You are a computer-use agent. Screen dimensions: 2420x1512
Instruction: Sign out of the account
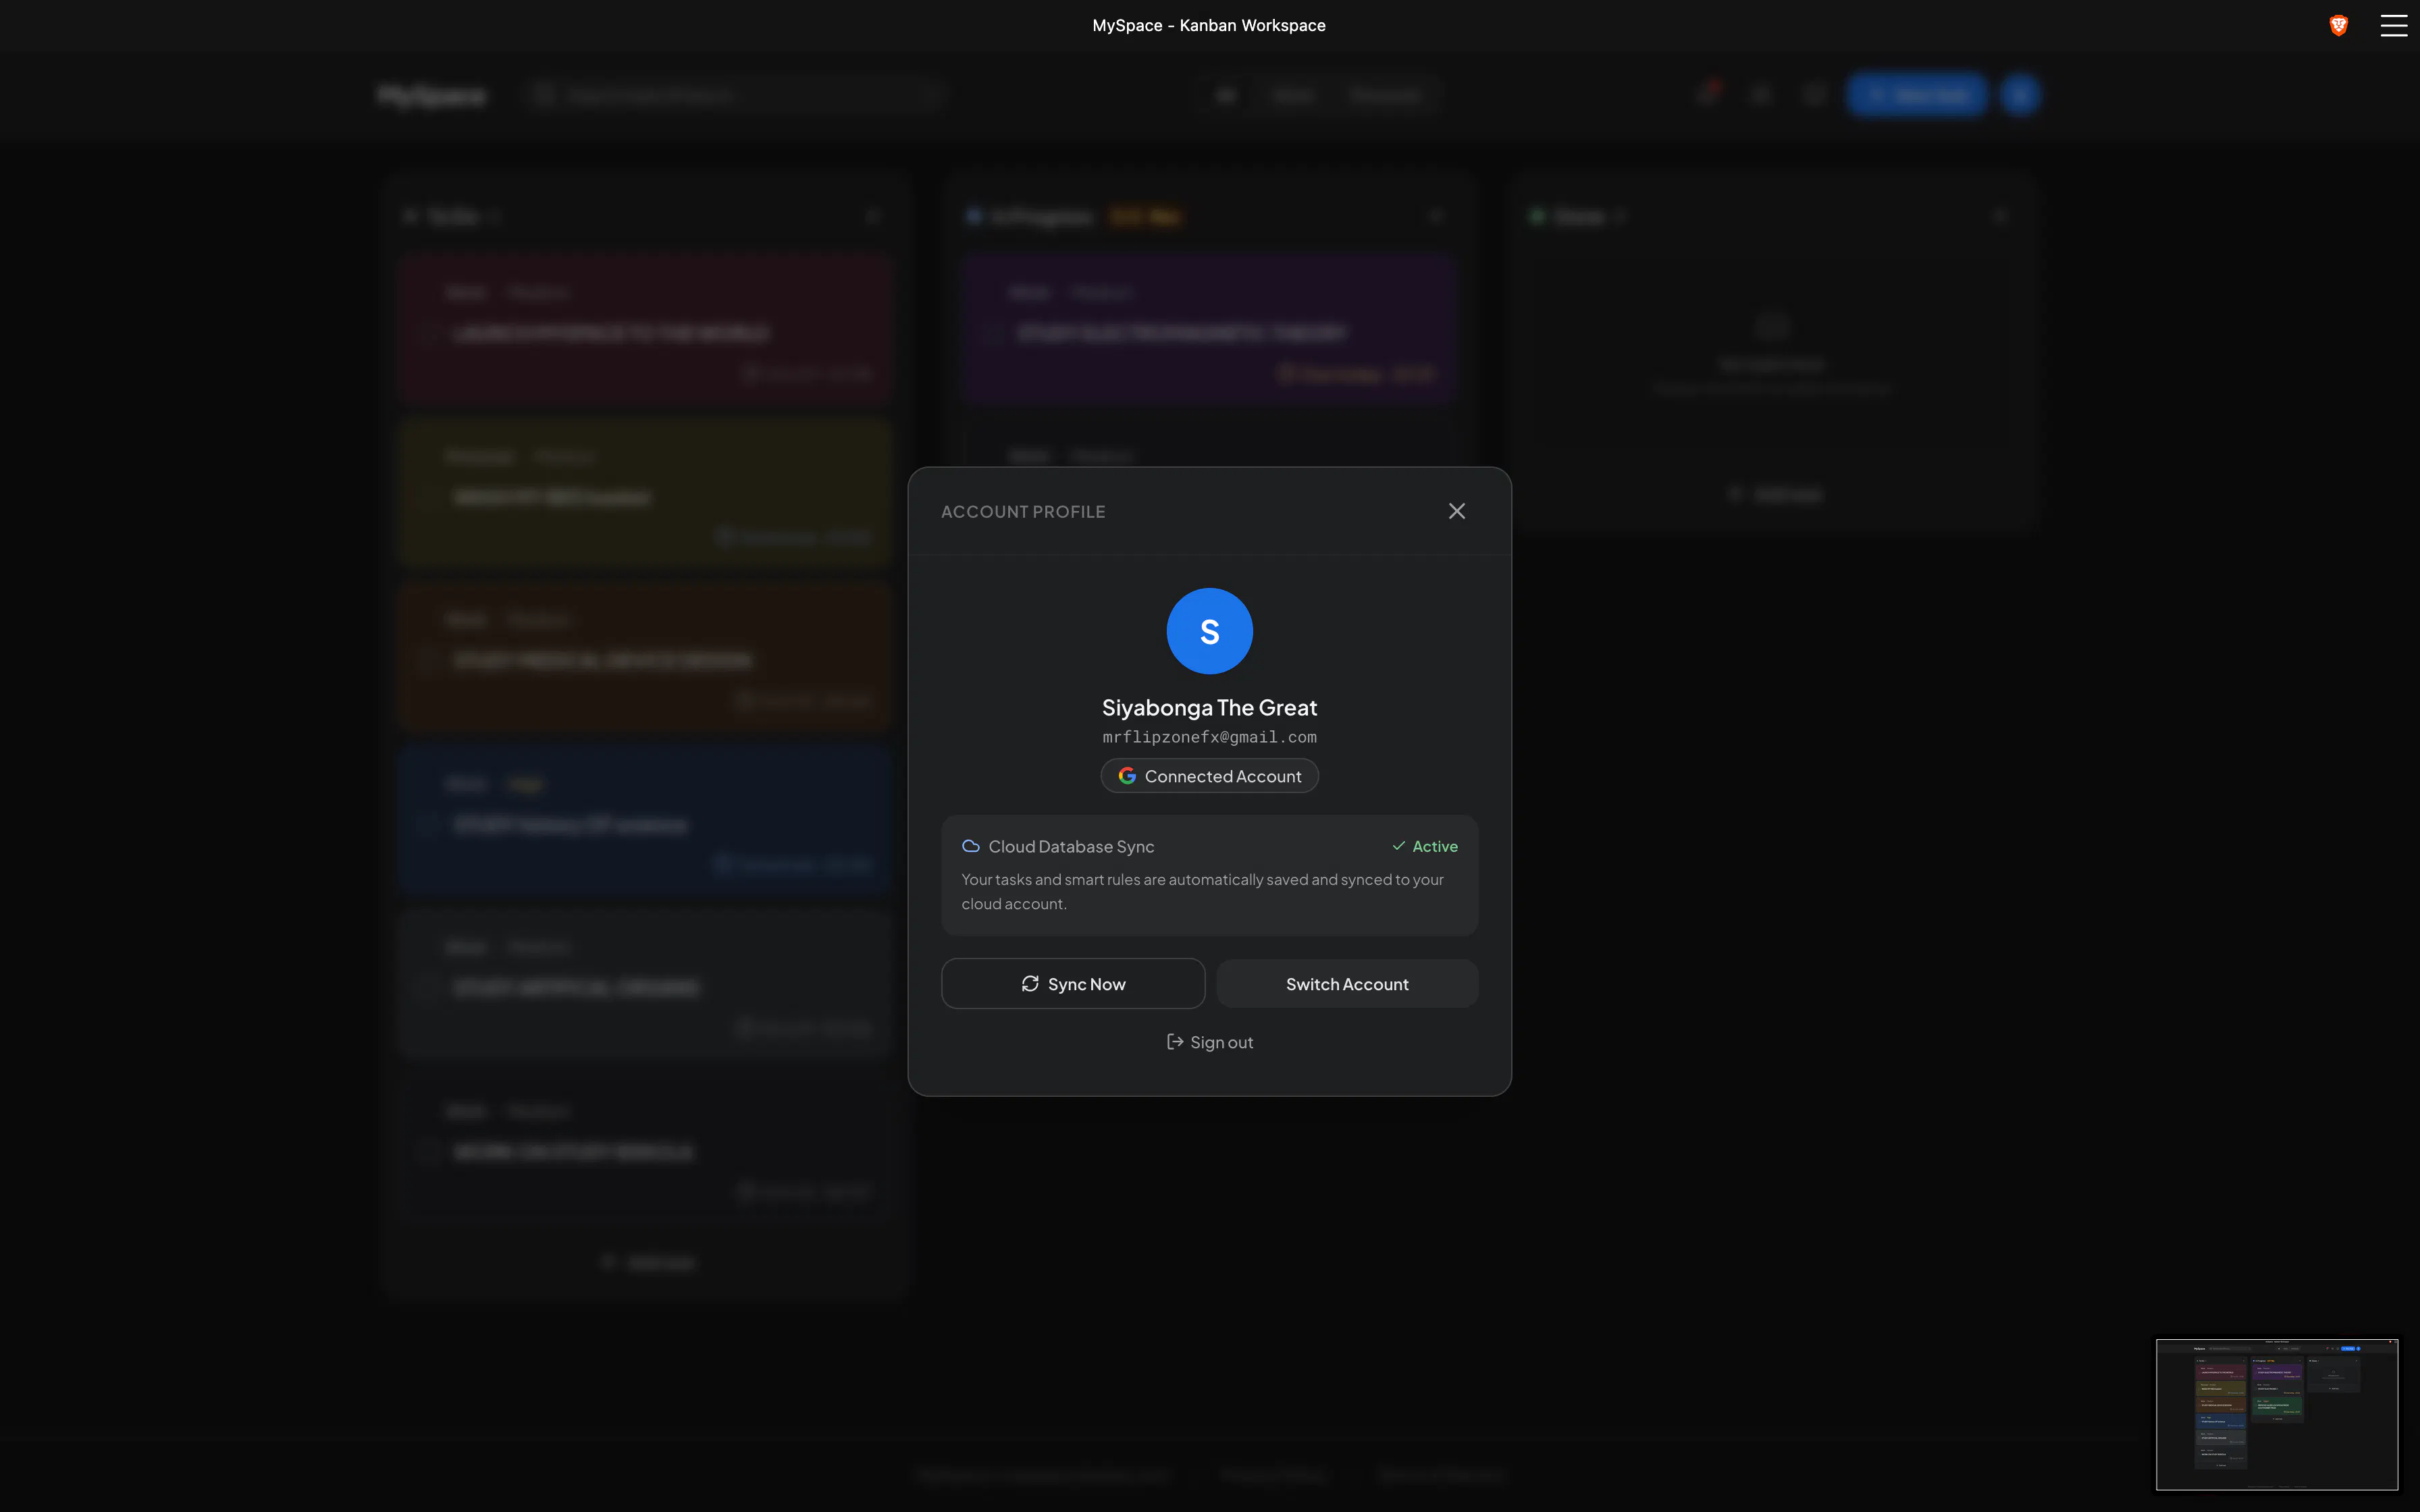click(1210, 1042)
